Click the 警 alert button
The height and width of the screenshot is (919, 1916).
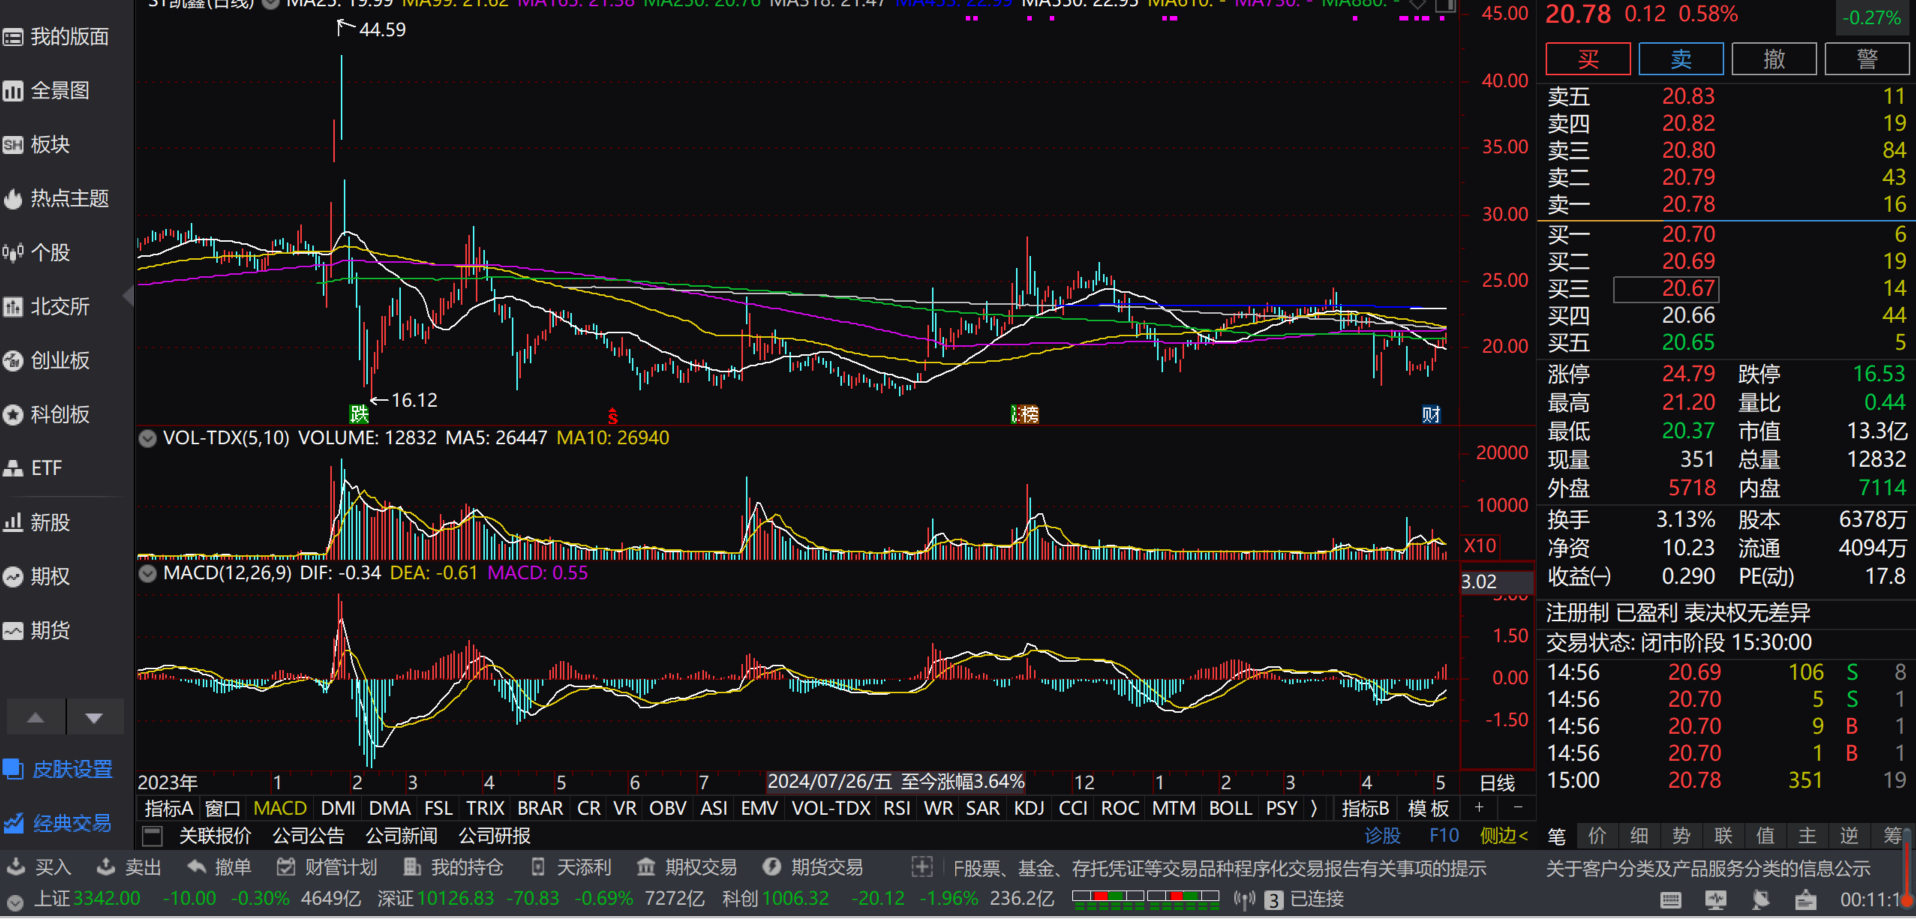1867,59
